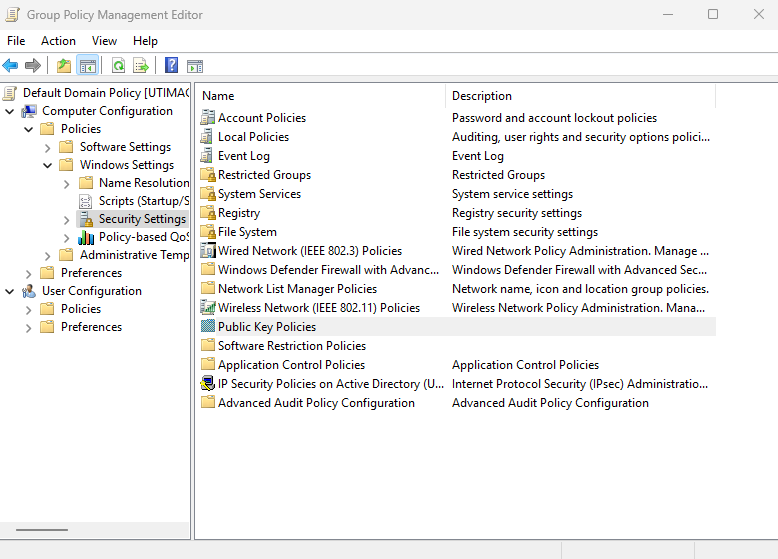Click the Wired Network (IEEE 802.3) Policies icon
778x559 pixels.
pos(208,251)
